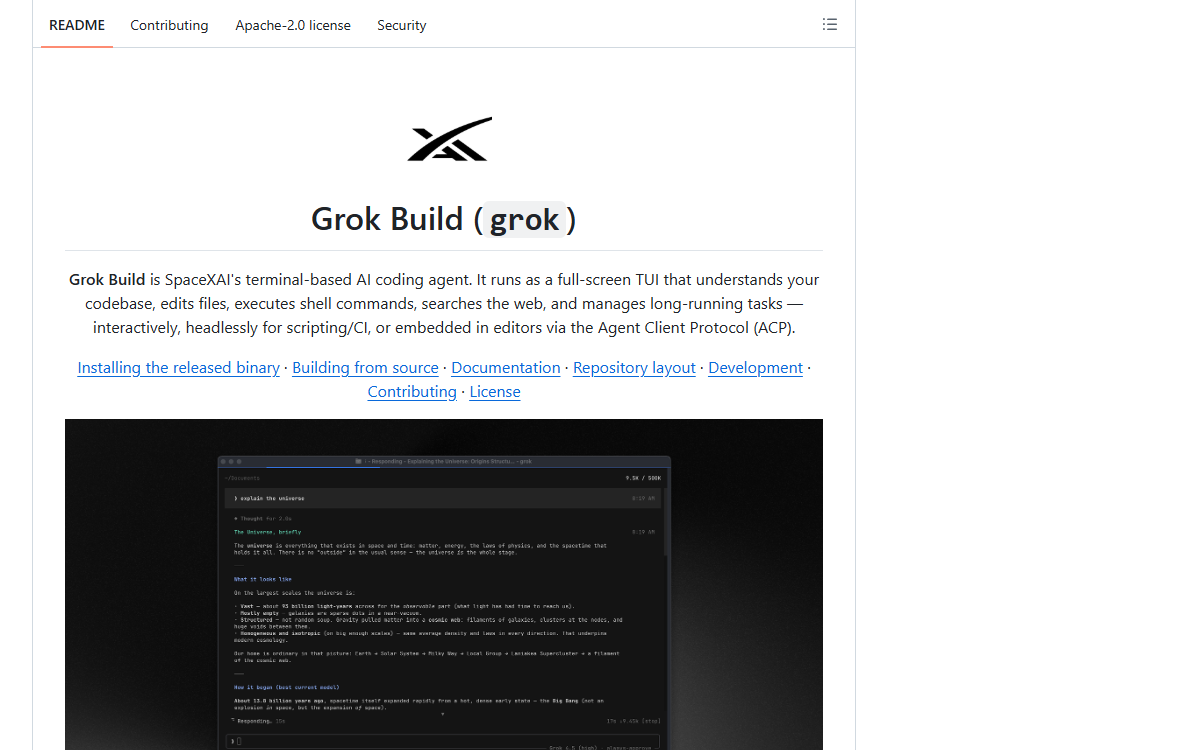The height and width of the screenshot is (750, 1200).
Task: Jump to the Development link
Action: click(x=755, y=368)
